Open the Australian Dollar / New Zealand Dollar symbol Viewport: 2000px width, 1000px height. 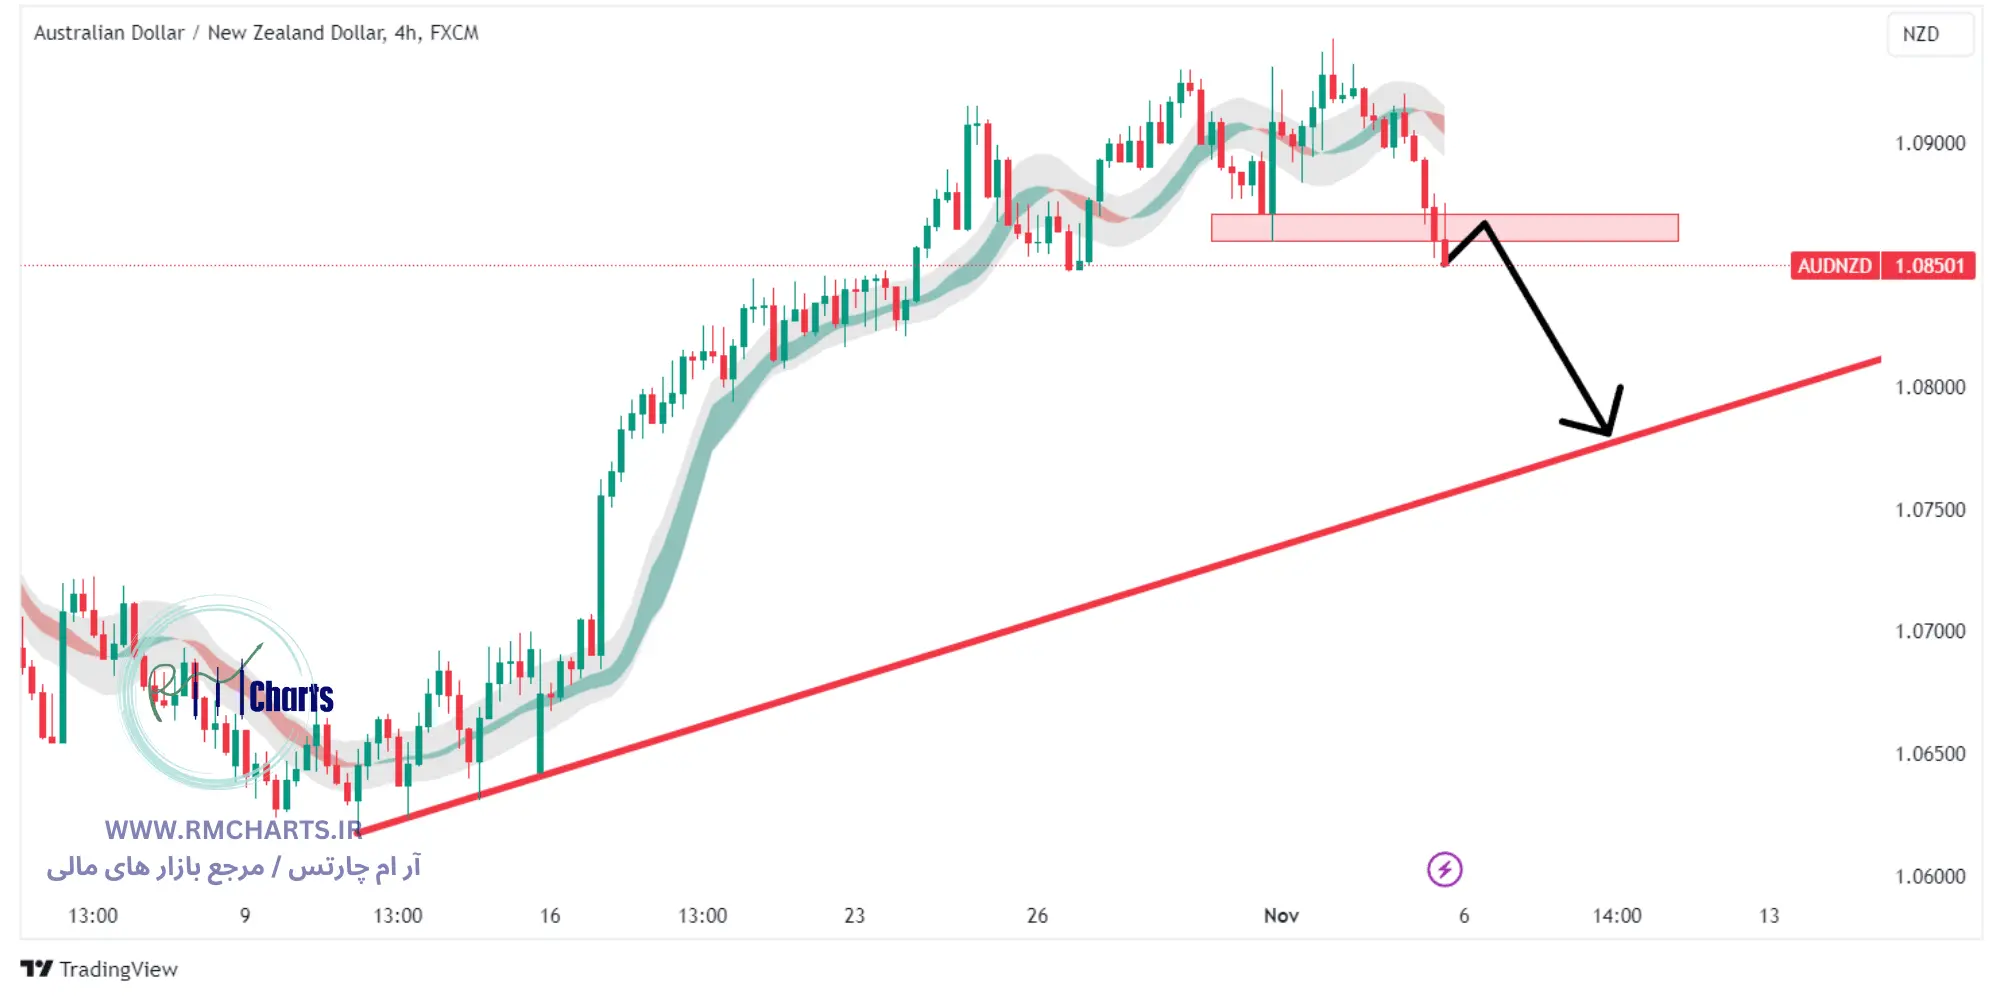(200, 33)
